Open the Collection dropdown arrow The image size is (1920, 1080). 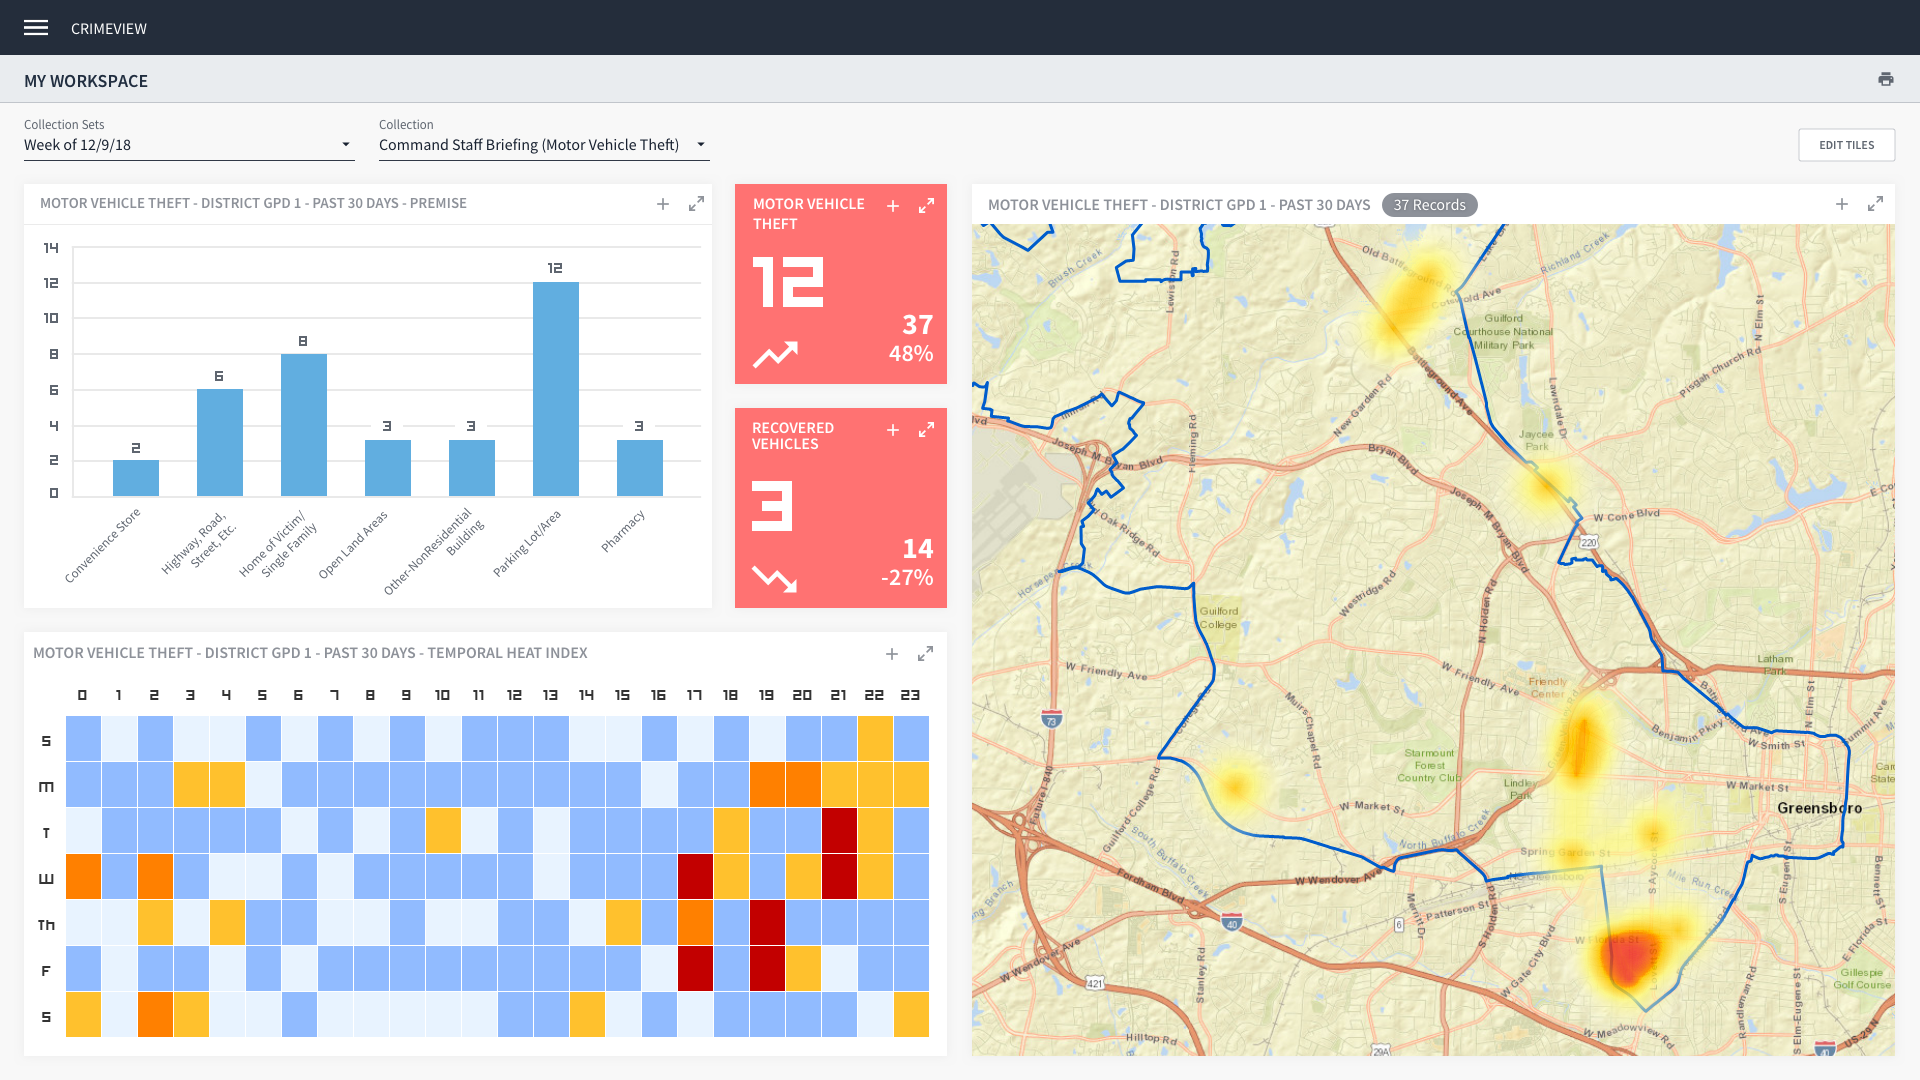tap(701, 145)
